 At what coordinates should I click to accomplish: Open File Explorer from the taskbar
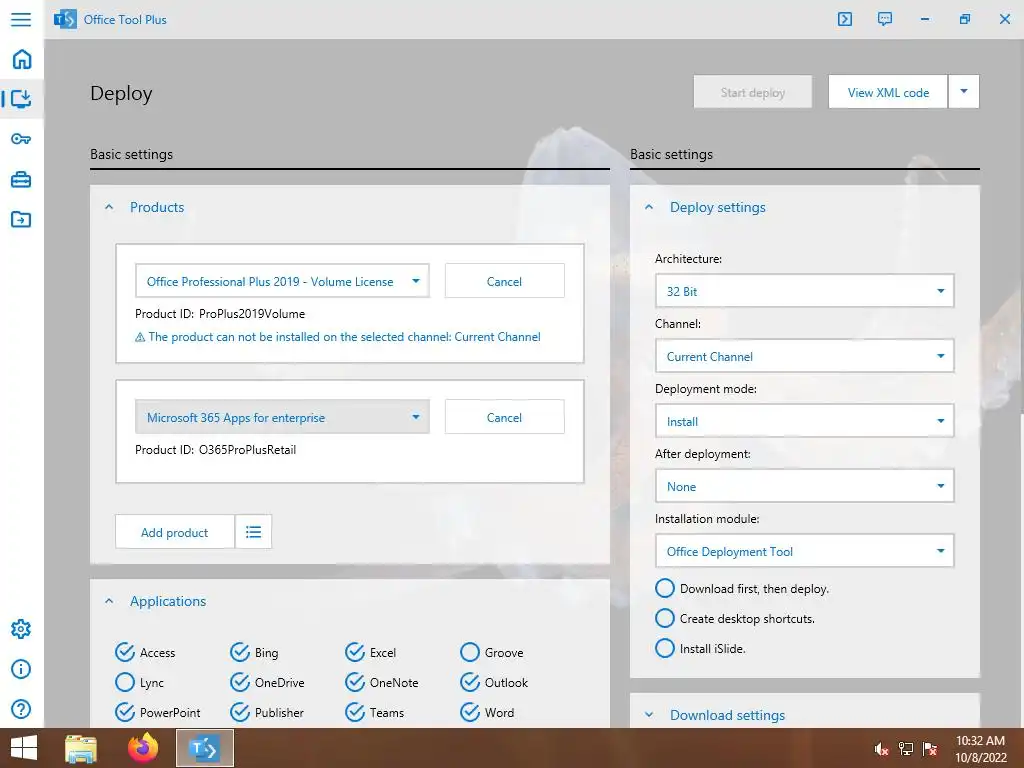coord(81,748)
